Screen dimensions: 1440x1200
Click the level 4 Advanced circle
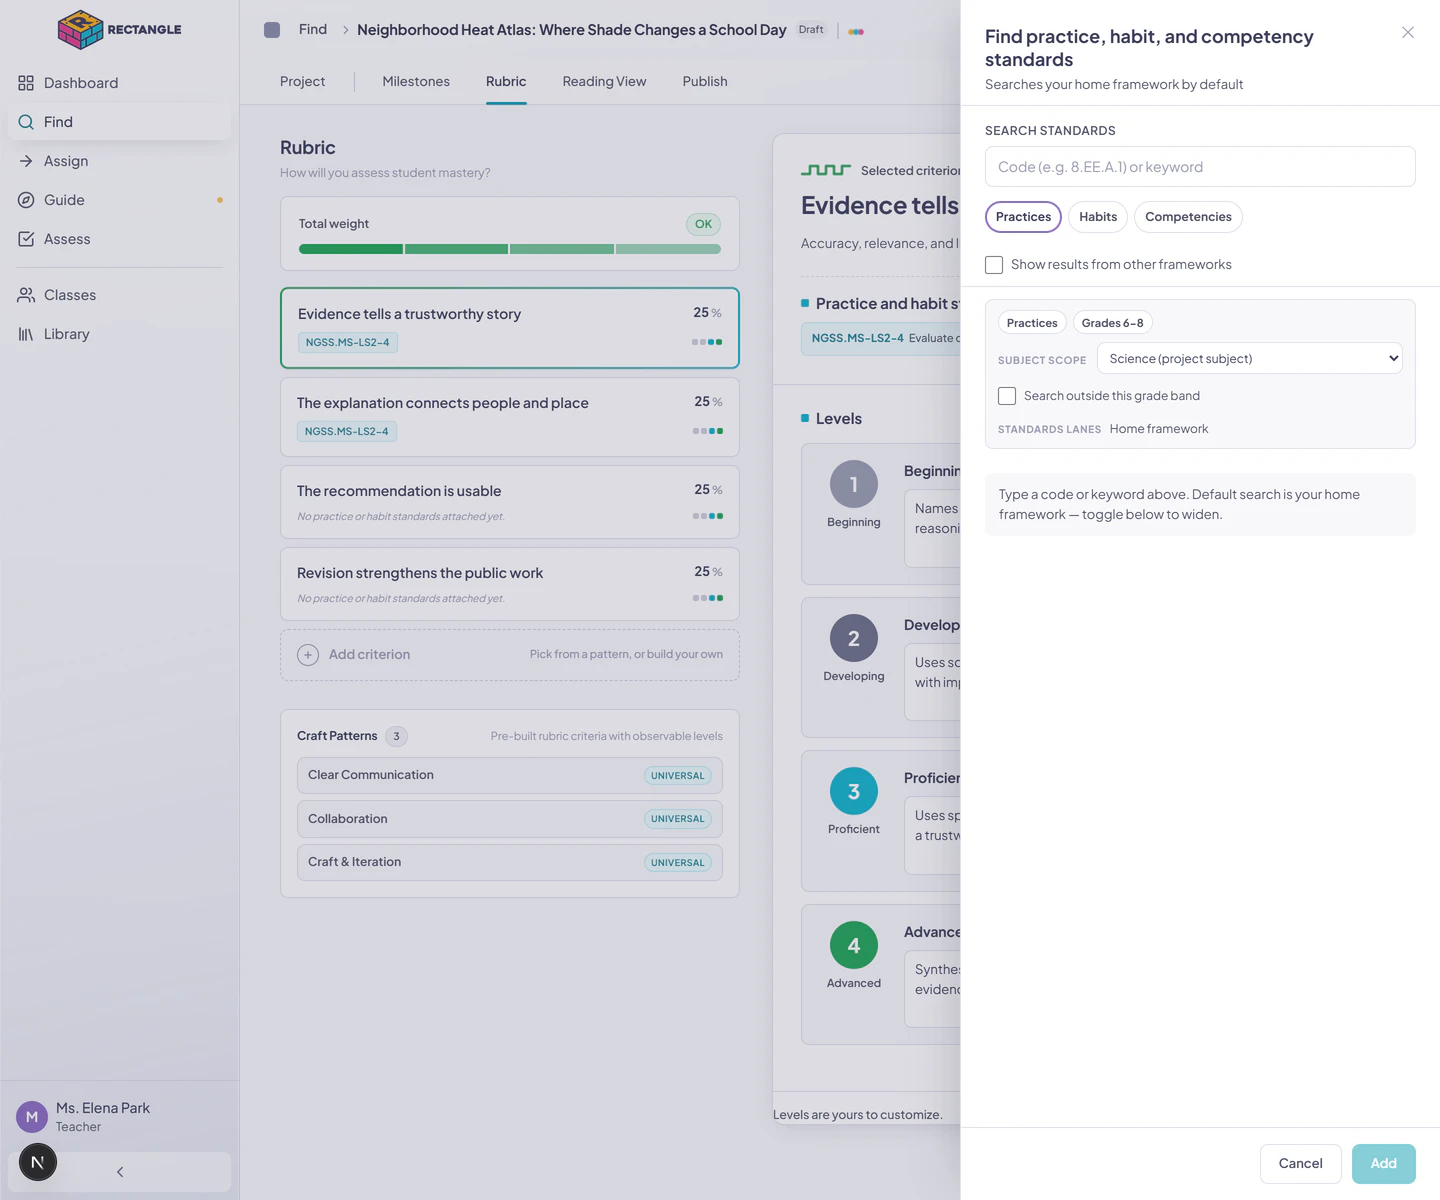pyautogui.click(x=854, y=945)
